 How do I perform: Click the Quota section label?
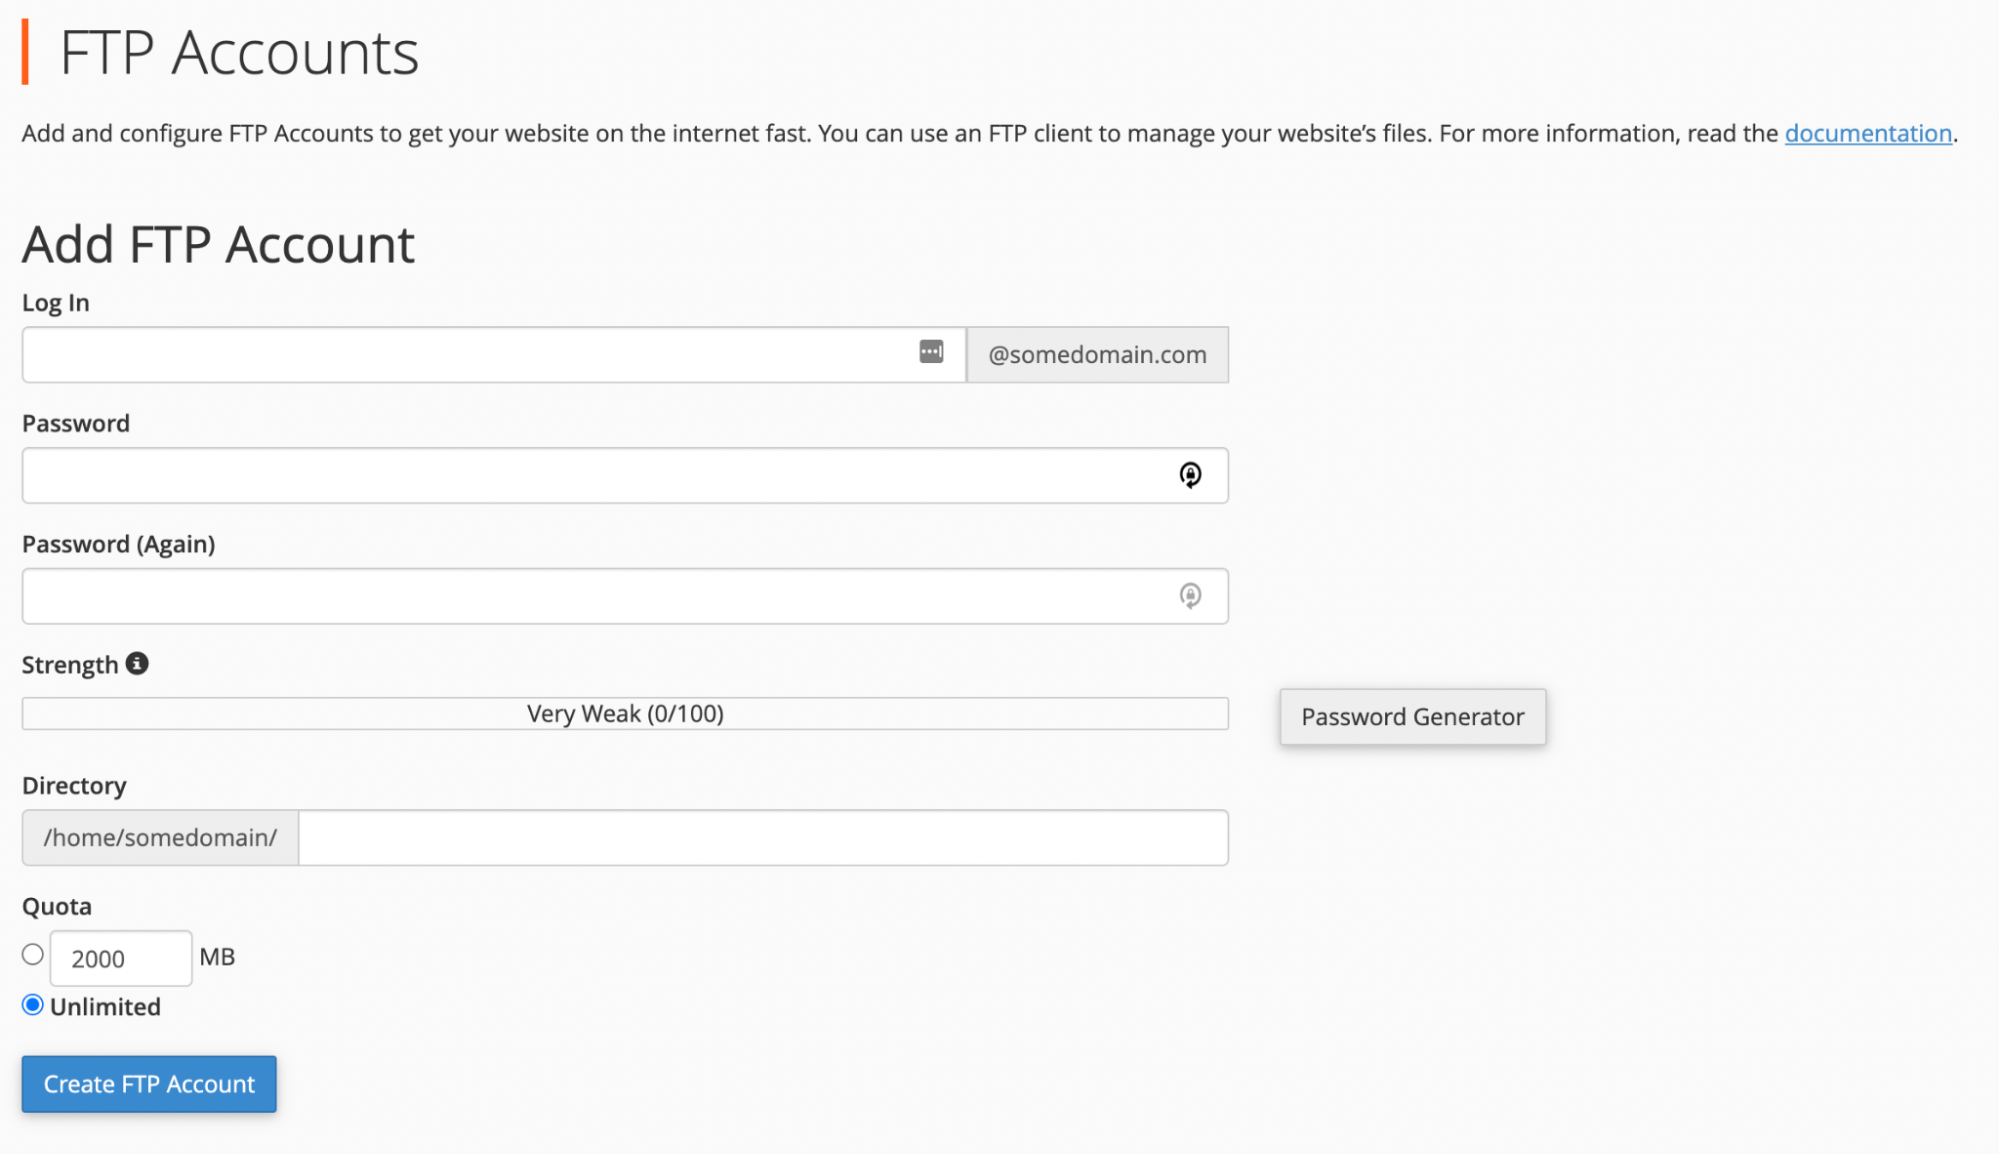(57, 906)
